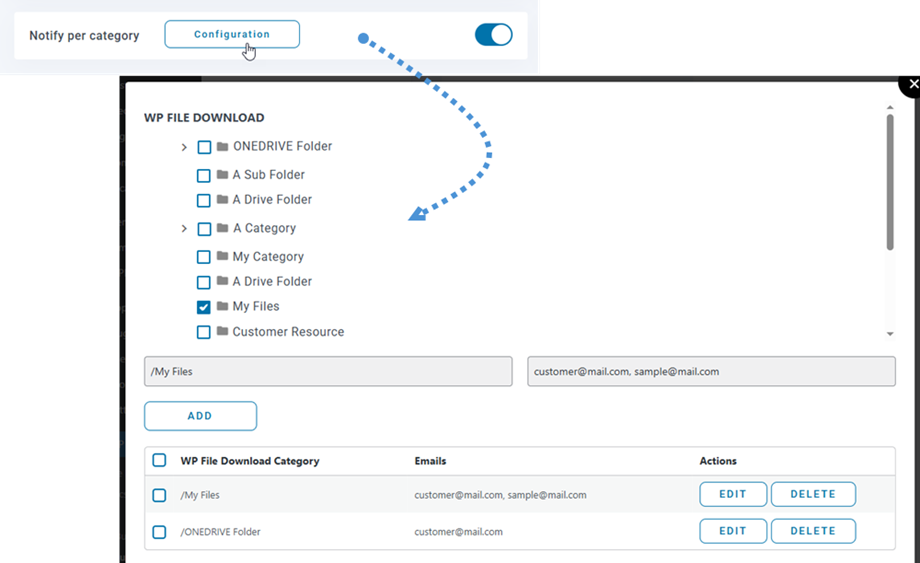Screen dimensions: 920x563
Task: Open the Configuration button
Action: (232, 34)
